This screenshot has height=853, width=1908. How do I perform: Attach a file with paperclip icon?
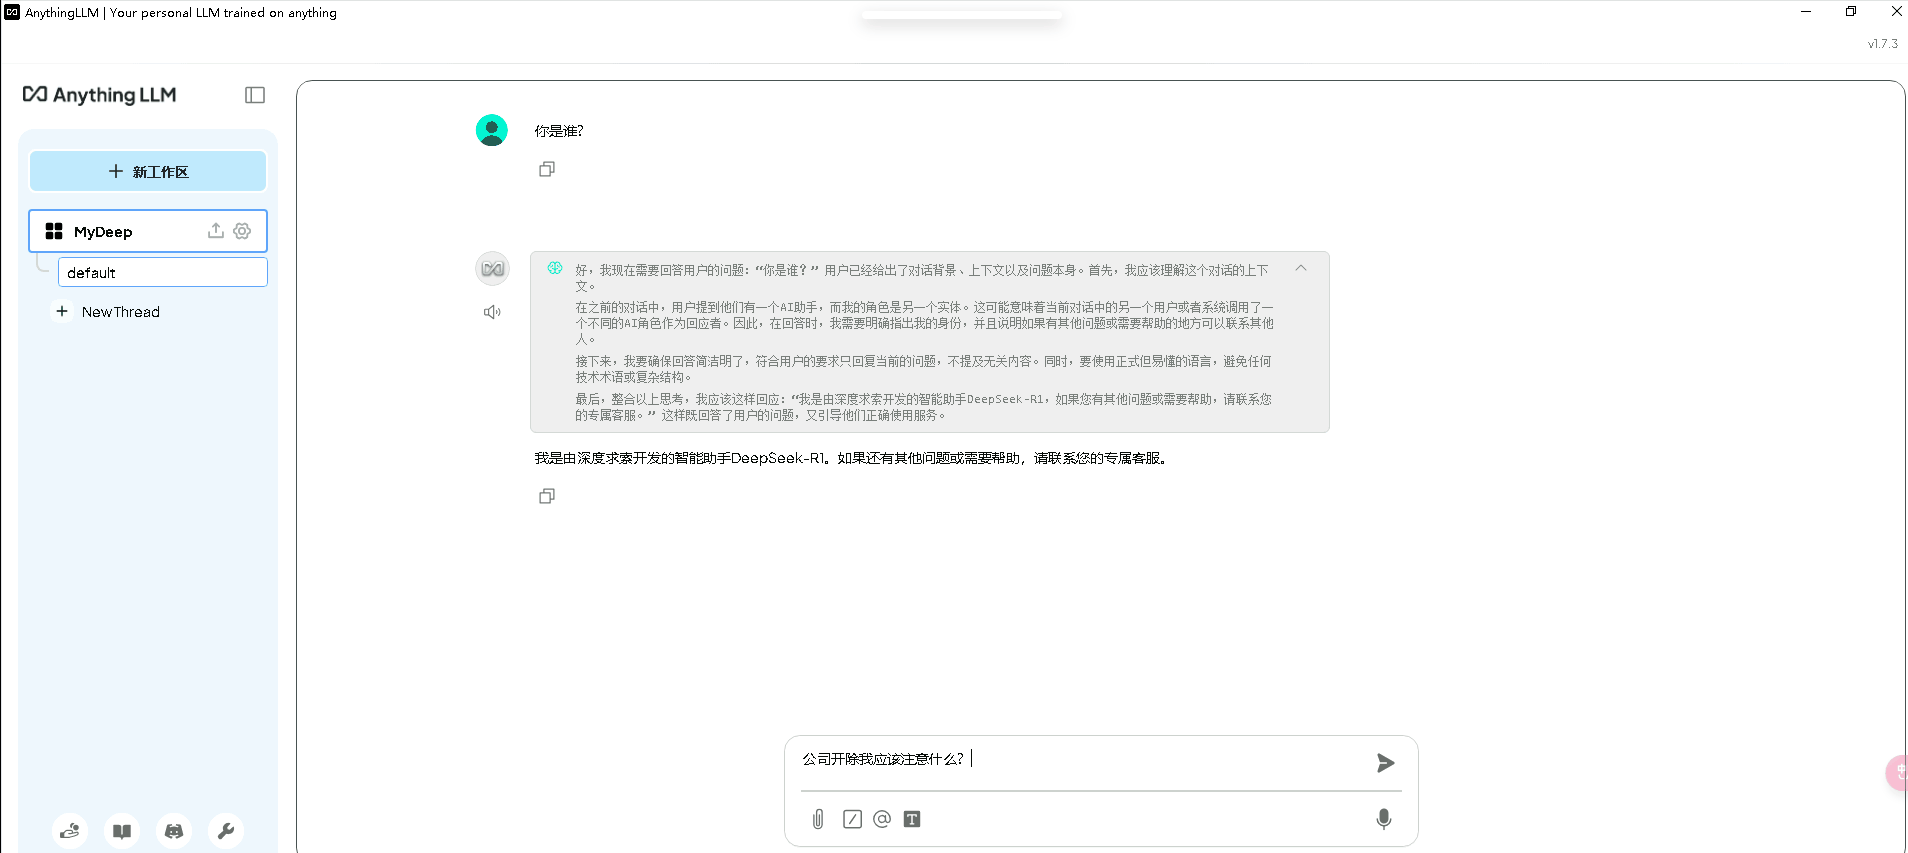[818, 819]
